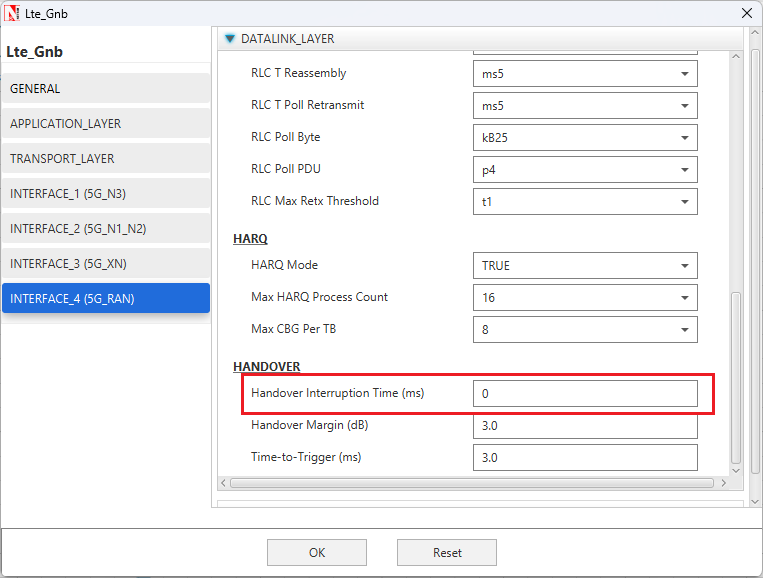Collapse the DATALINK_LAYER section
The image size is (763, 578).
[230, 38]
